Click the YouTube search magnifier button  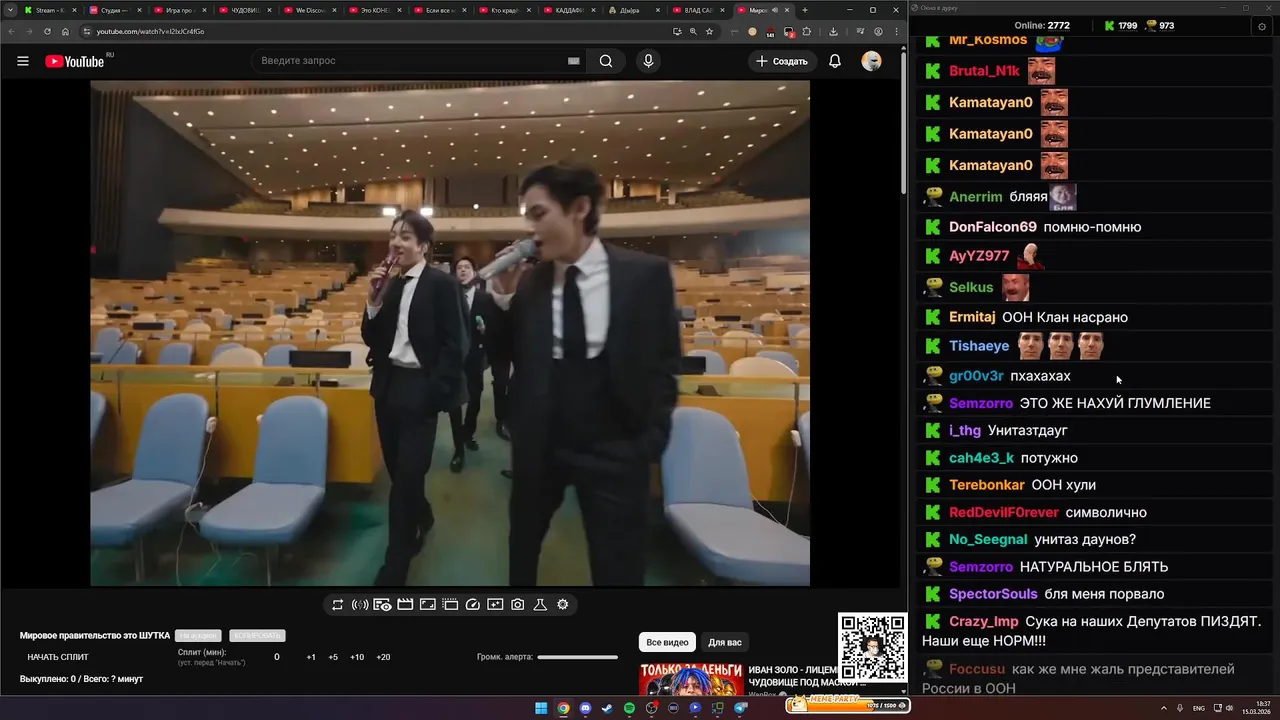click(x=606, y=61)
